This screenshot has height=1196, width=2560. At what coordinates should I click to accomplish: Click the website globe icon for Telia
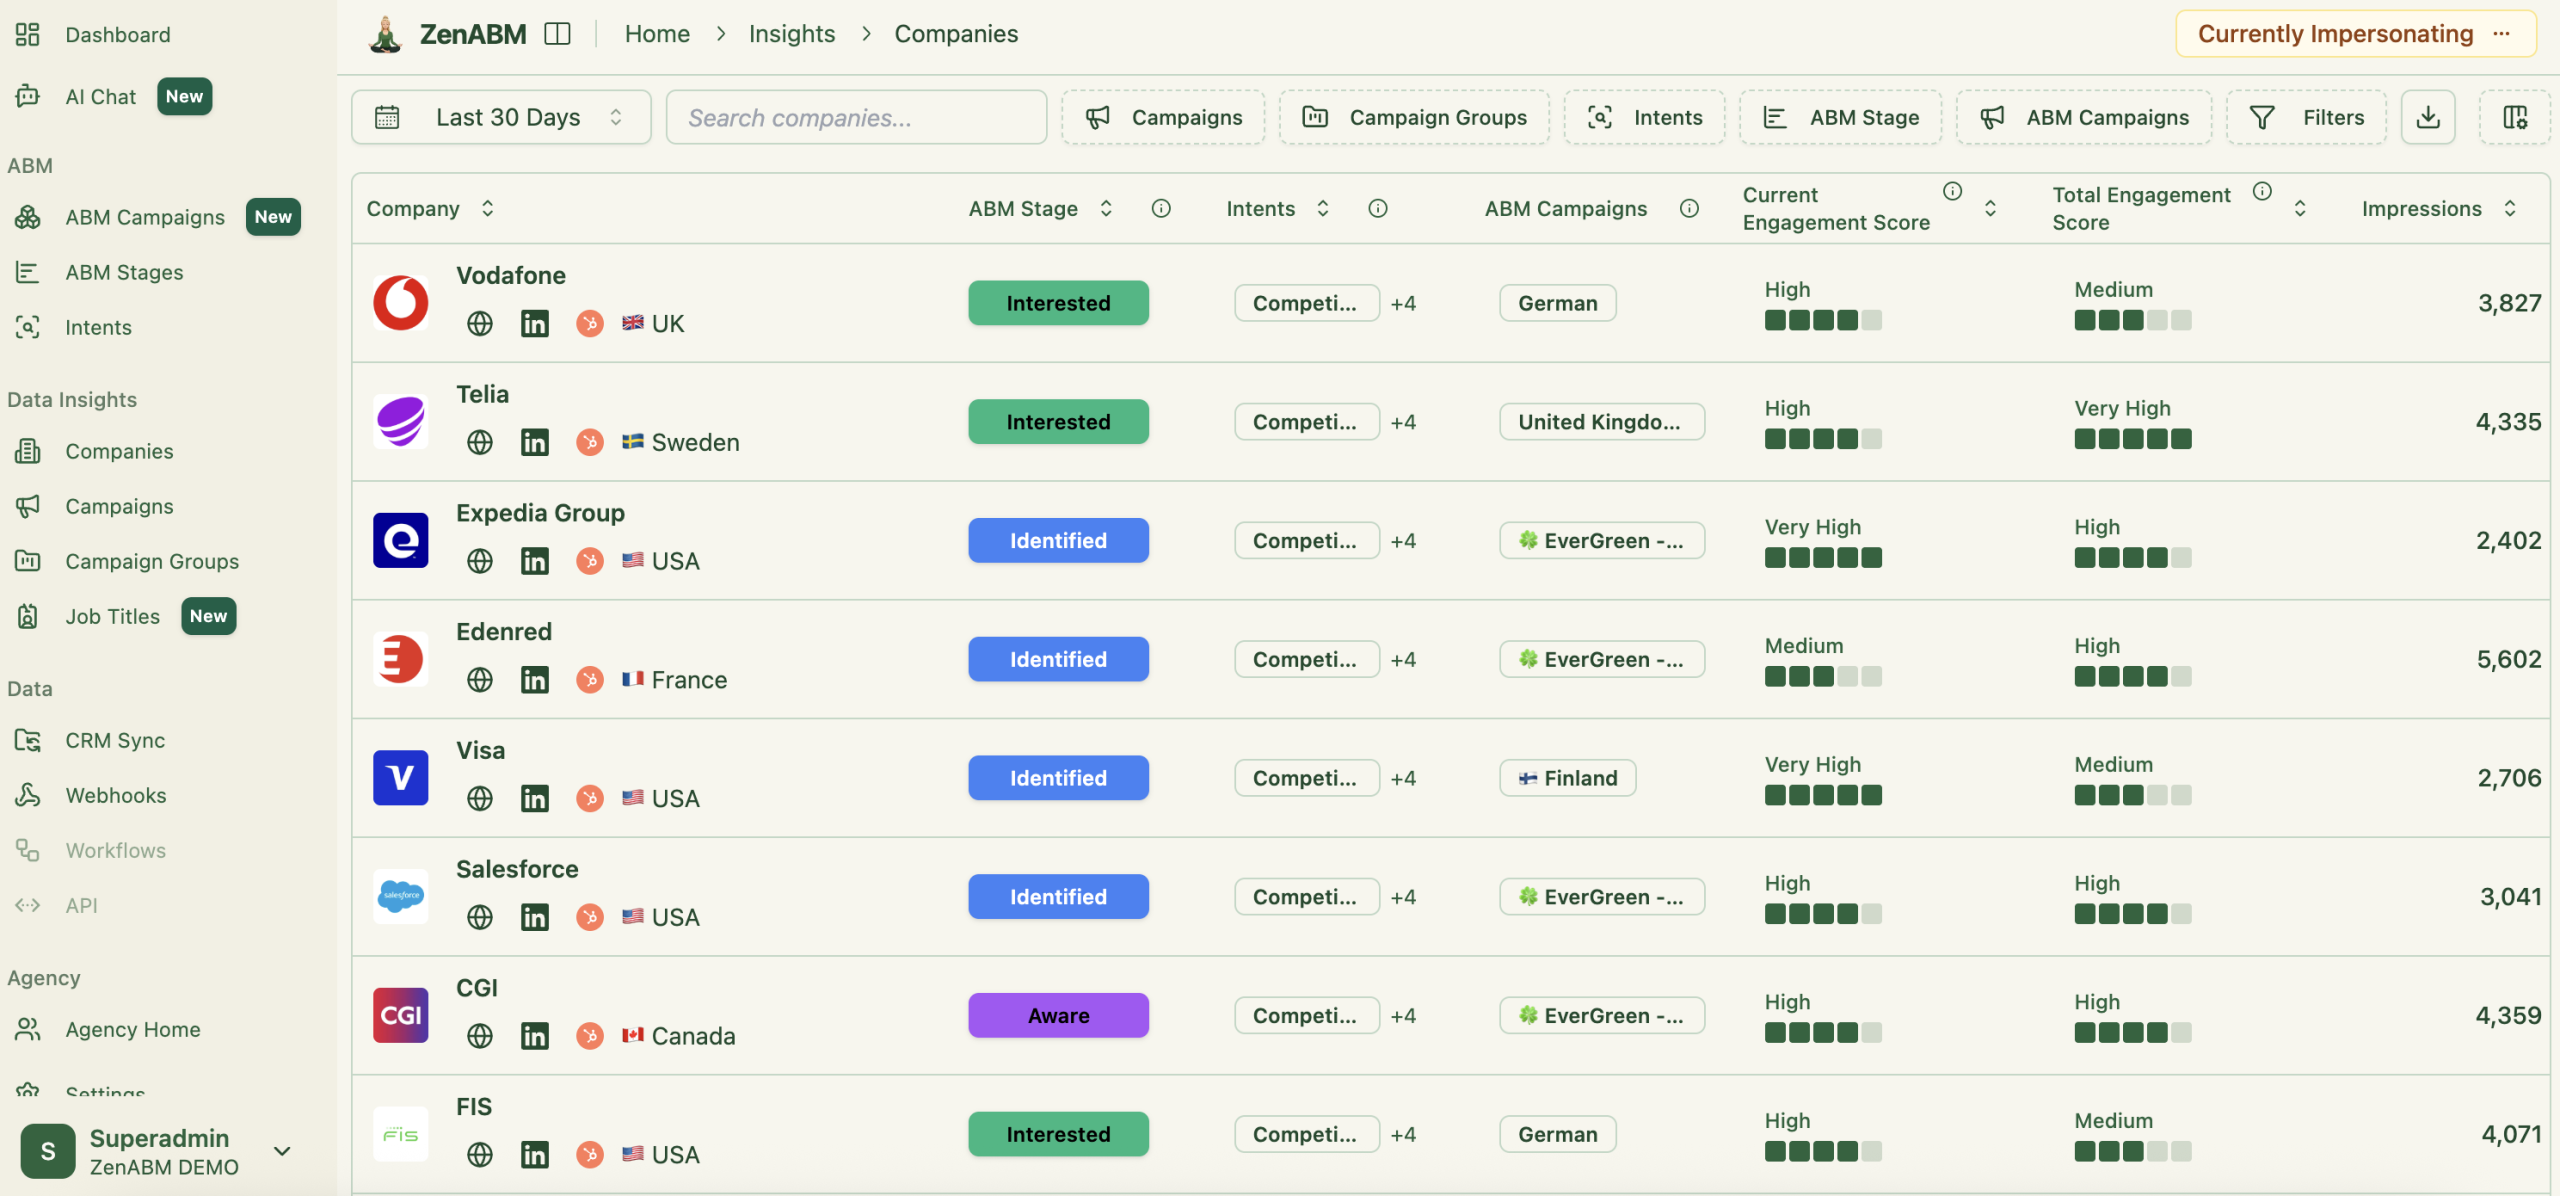(480, 441)
